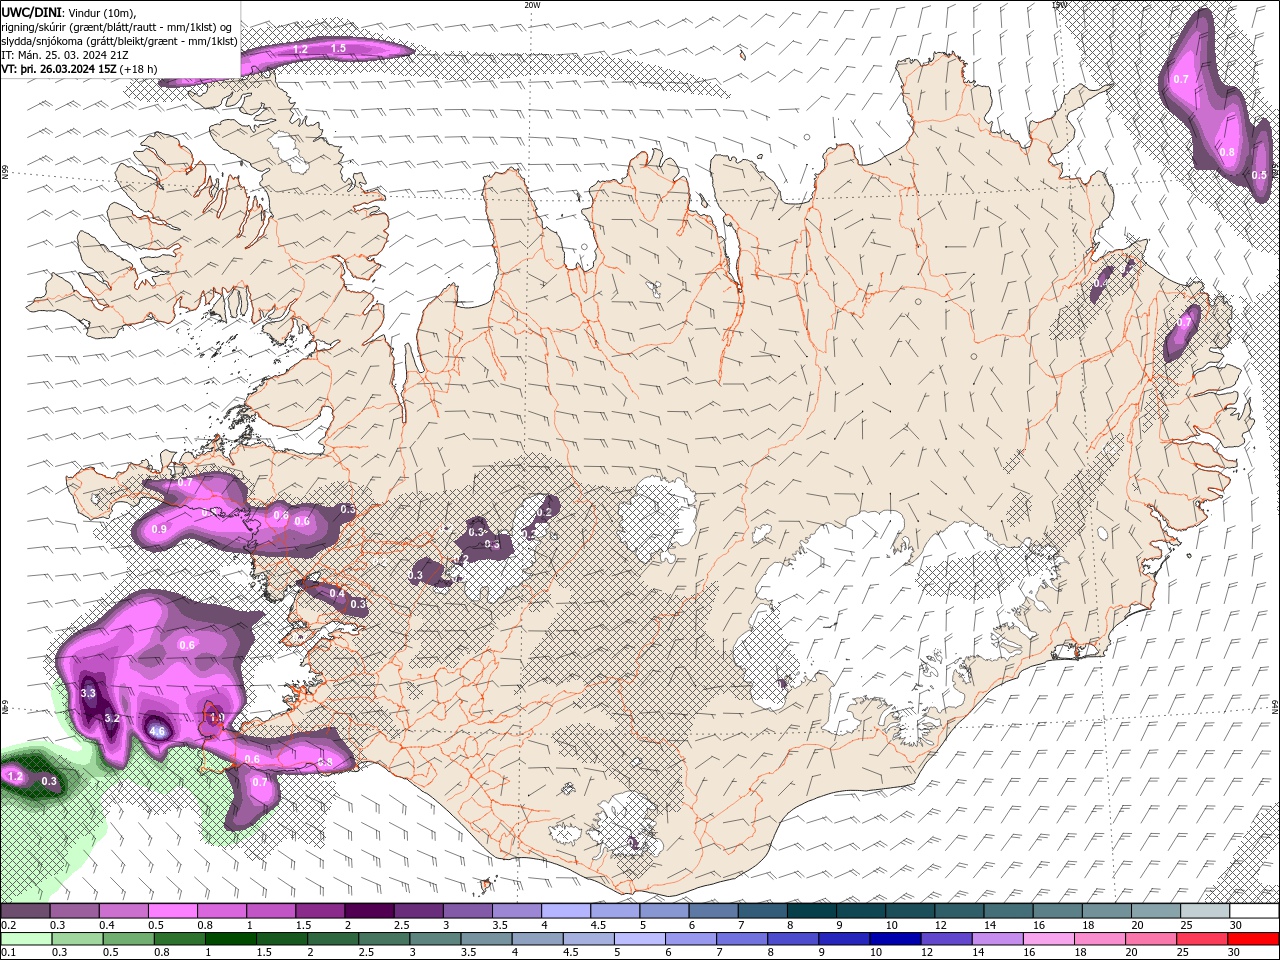This screenshot has height=960, width=1280.
Task: Click the '0.1' legend label of rain scale
Action: point(9,953)
